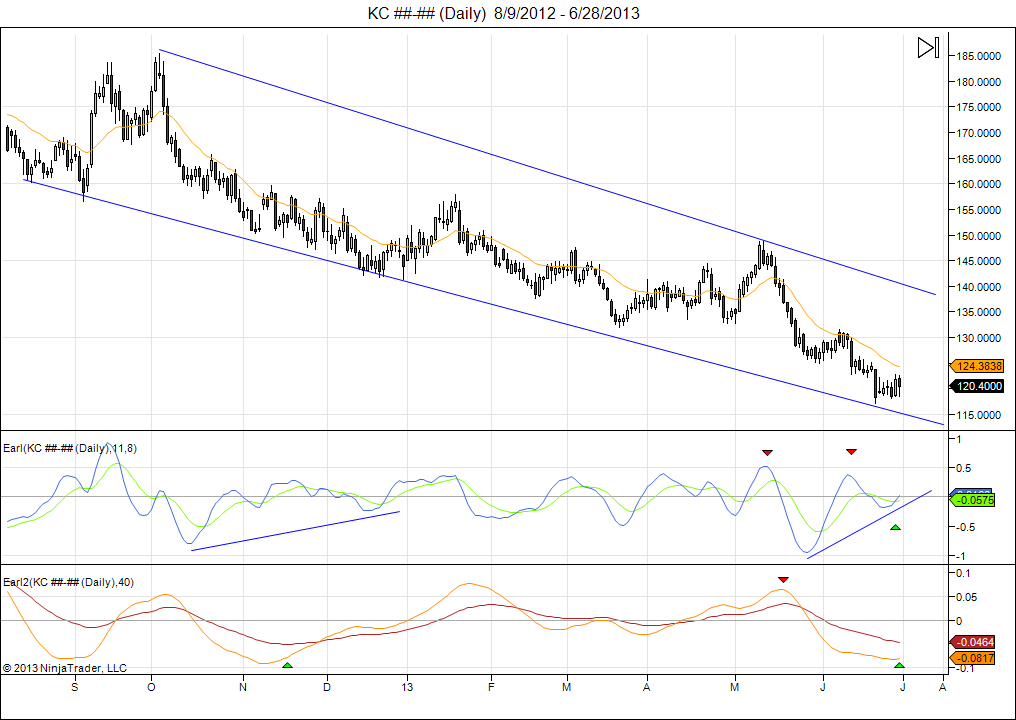Click the 150.0000 label on price axis

[977, 236]
